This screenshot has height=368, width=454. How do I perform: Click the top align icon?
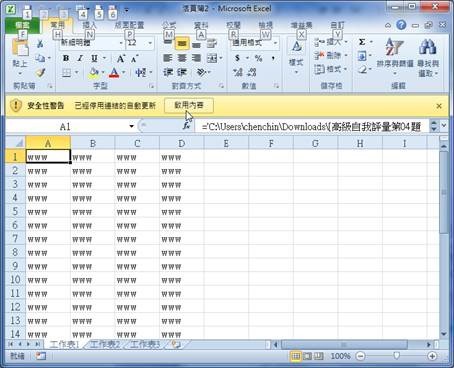pyautogui.click(x=168, y=43)
